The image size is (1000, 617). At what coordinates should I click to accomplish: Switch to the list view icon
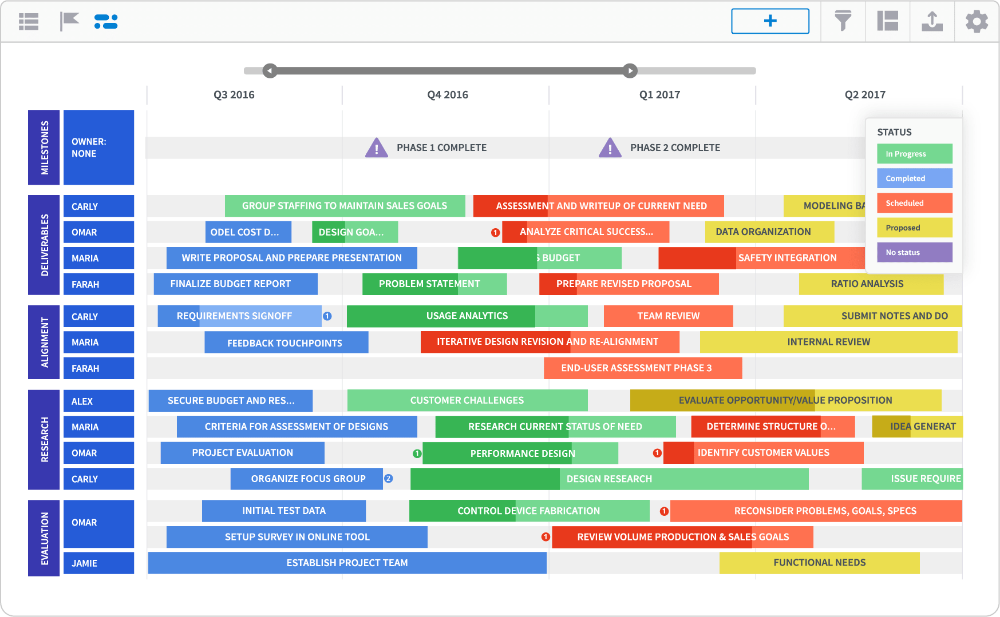28,21
